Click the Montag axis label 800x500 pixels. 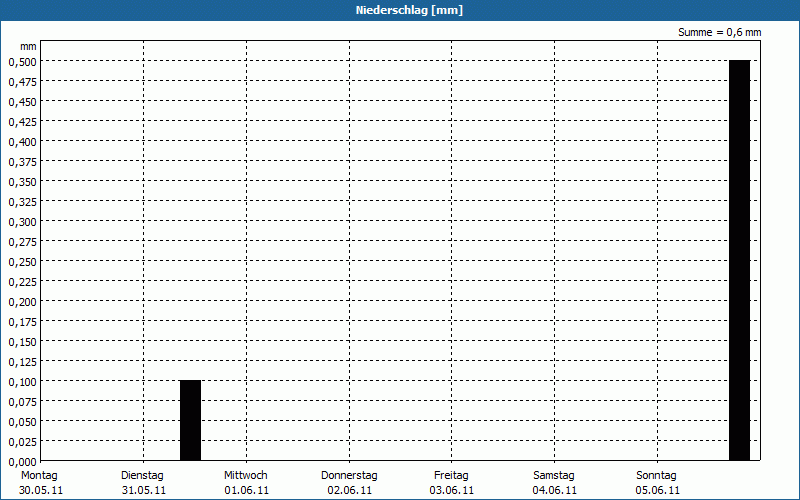pos(39,476)
